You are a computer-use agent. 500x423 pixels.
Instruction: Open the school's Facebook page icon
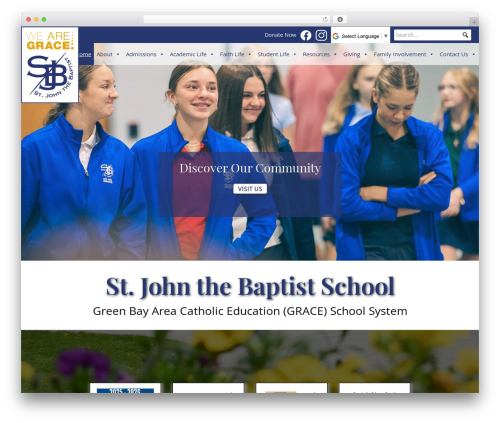point(306,35)
